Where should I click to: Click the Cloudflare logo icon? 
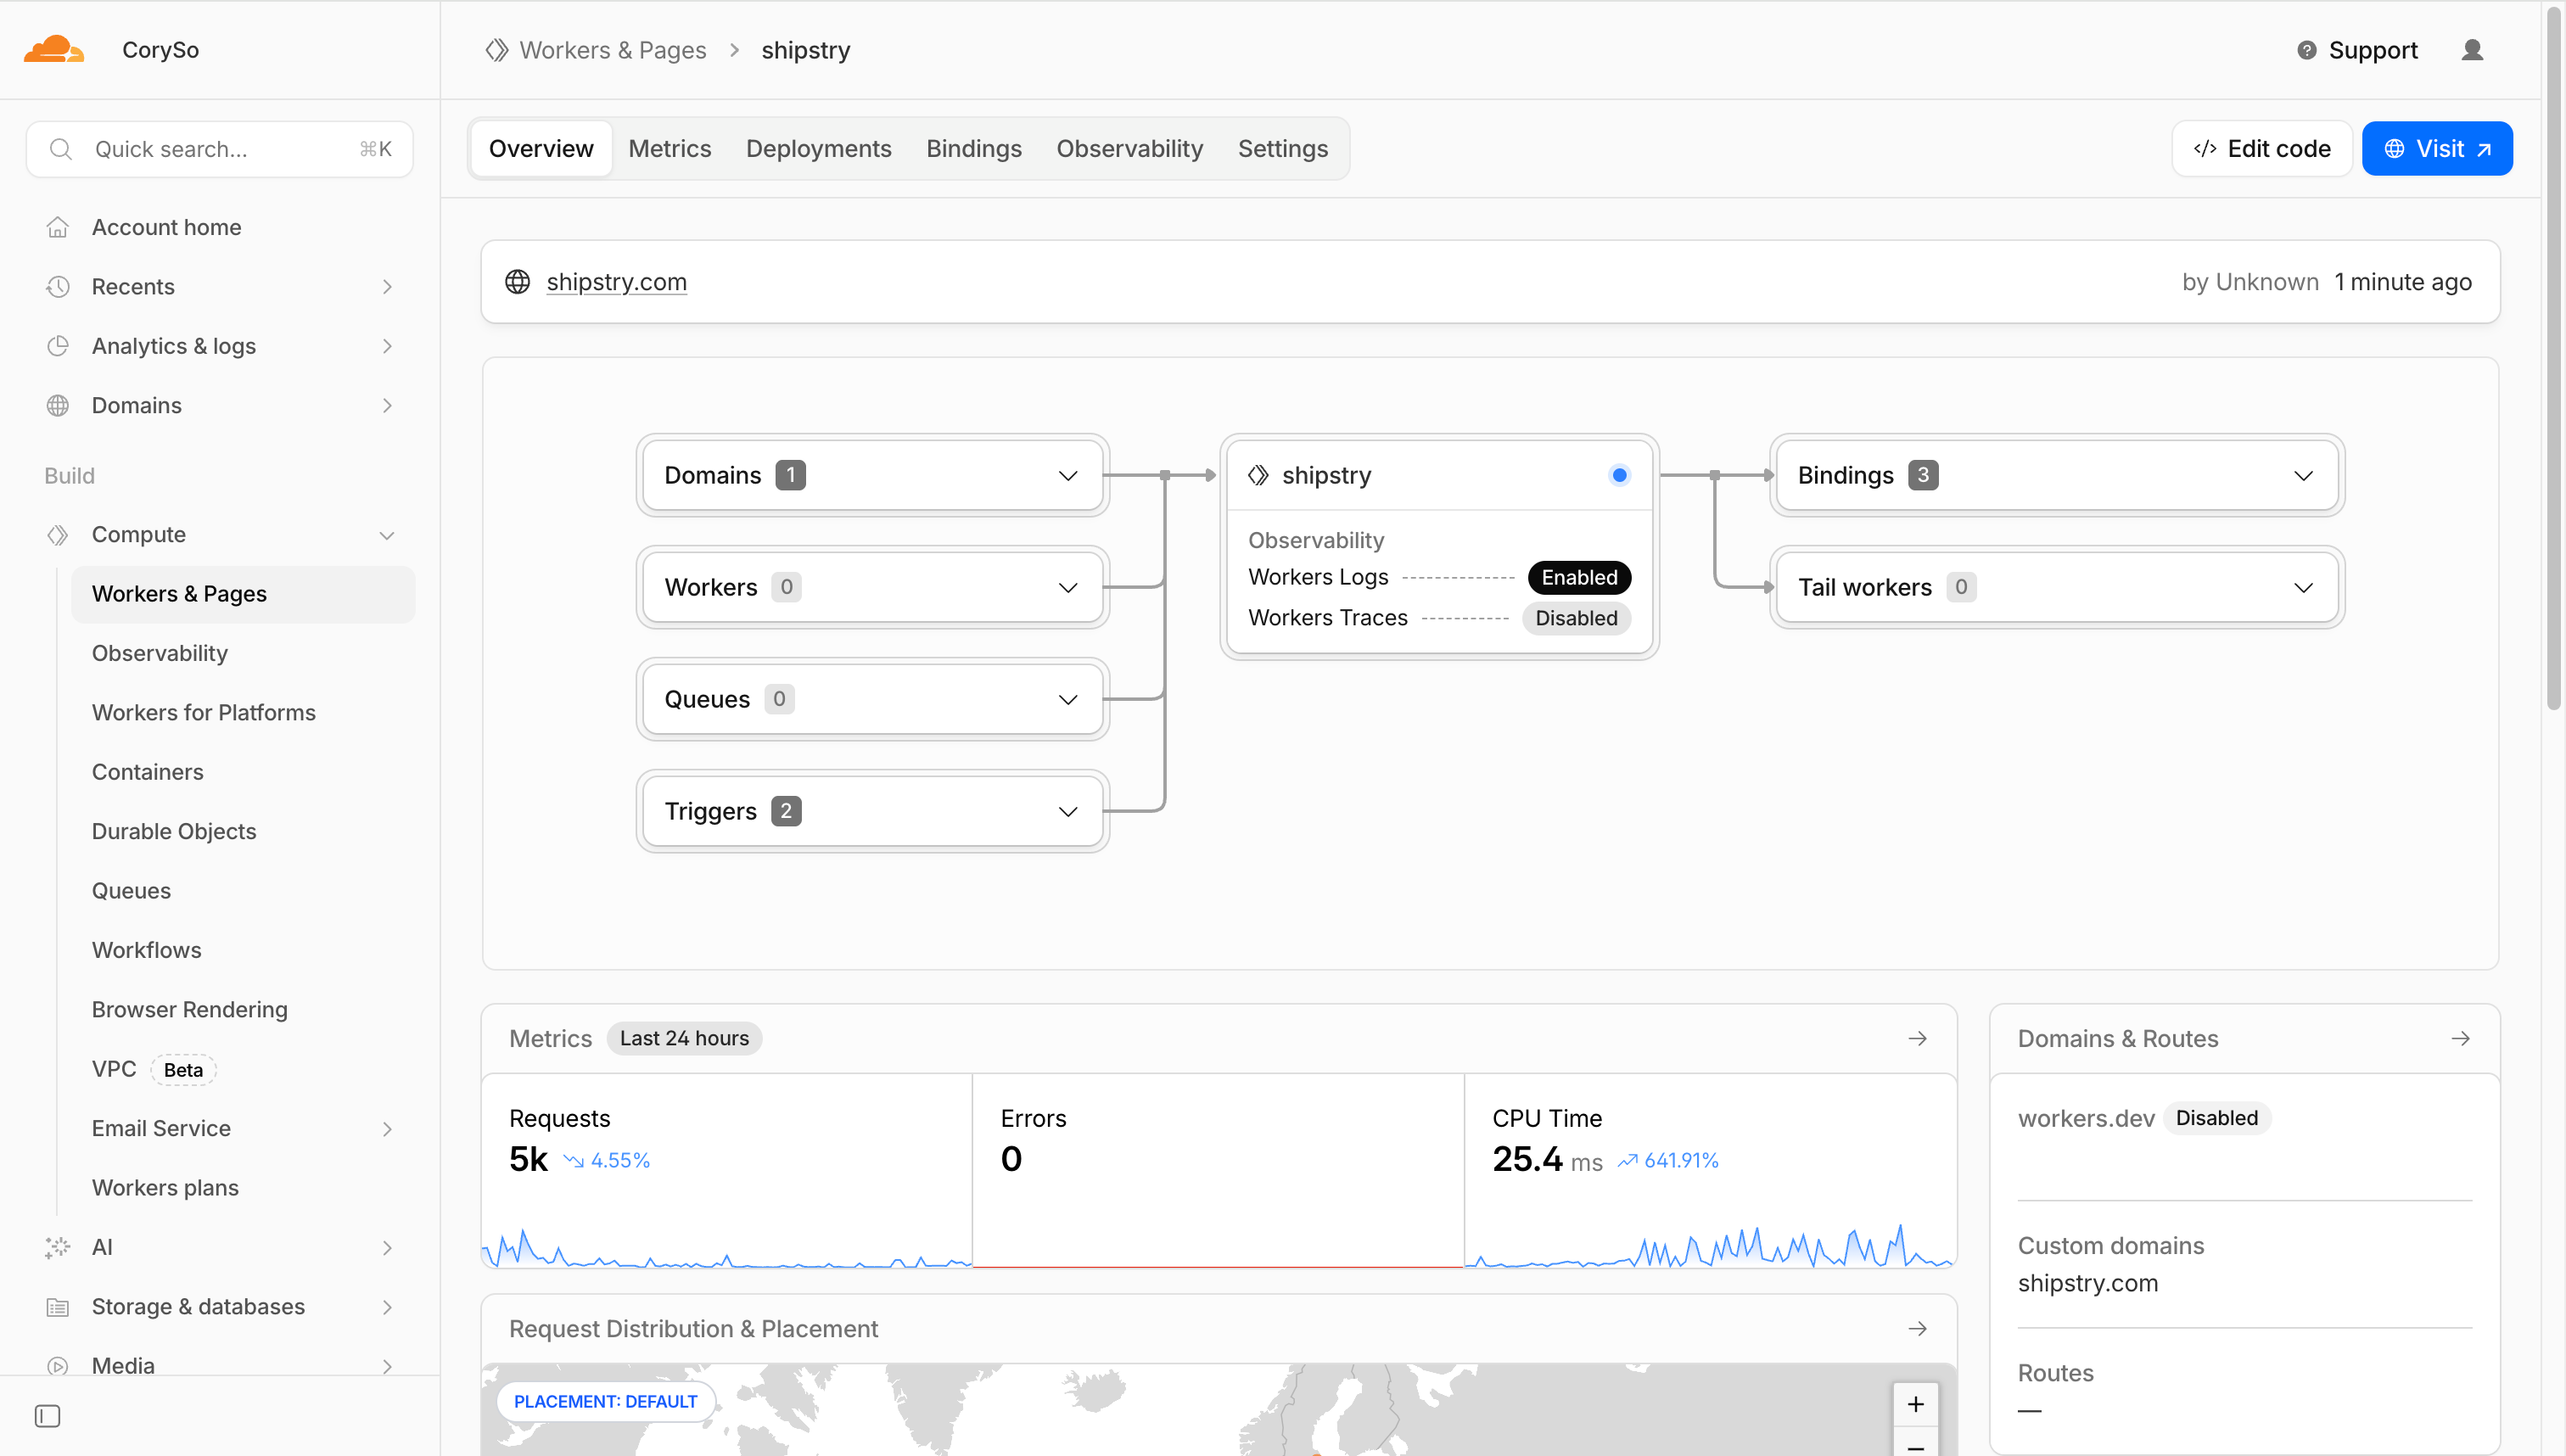(x=53, y=50)
